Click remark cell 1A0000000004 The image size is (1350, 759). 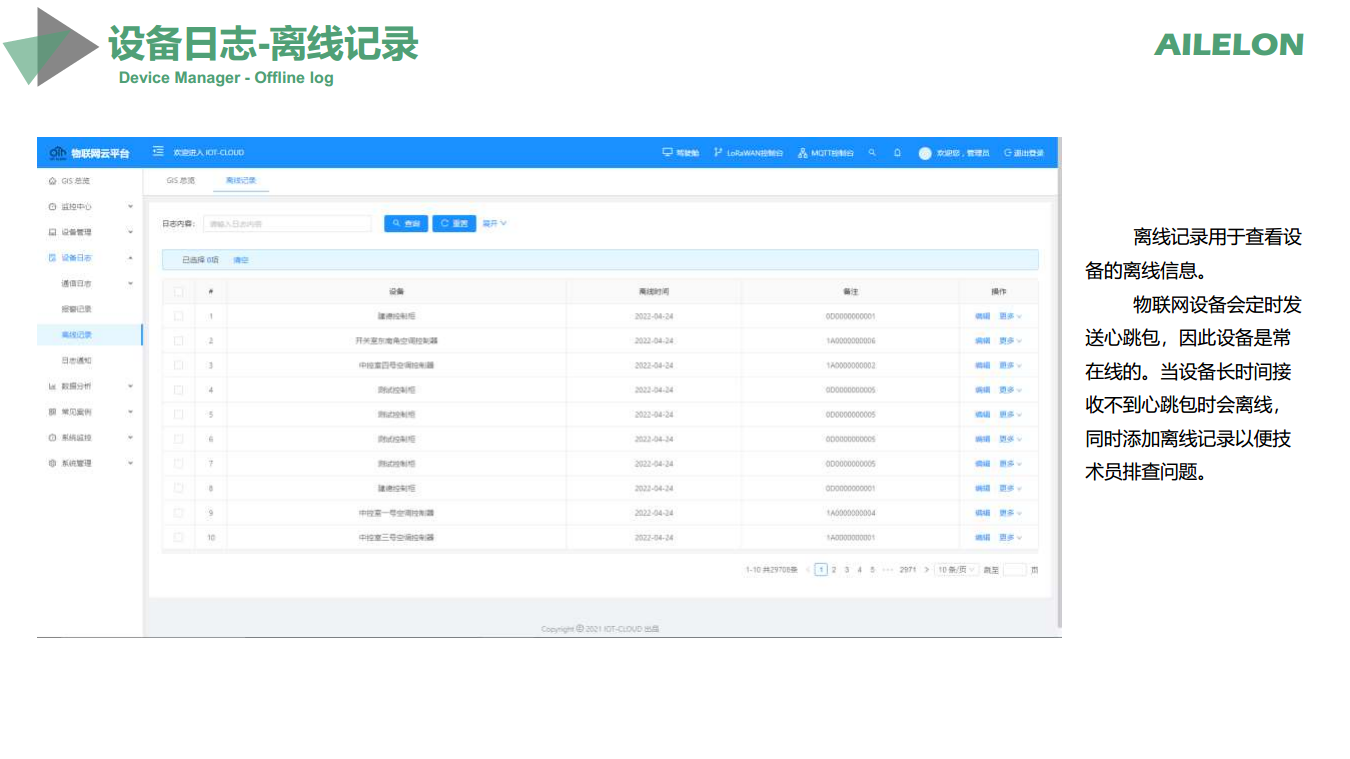(851, 513)
